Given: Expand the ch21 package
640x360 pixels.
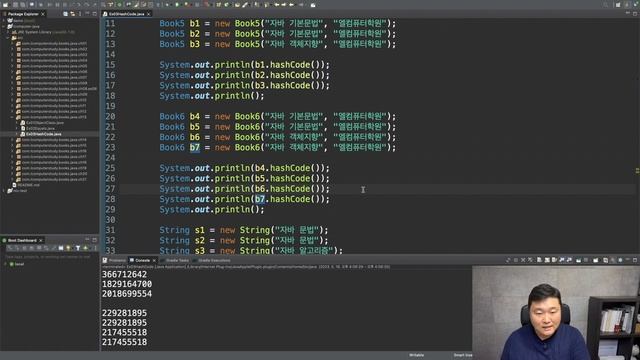Looking at the screenshot, I should pos(12,180).
